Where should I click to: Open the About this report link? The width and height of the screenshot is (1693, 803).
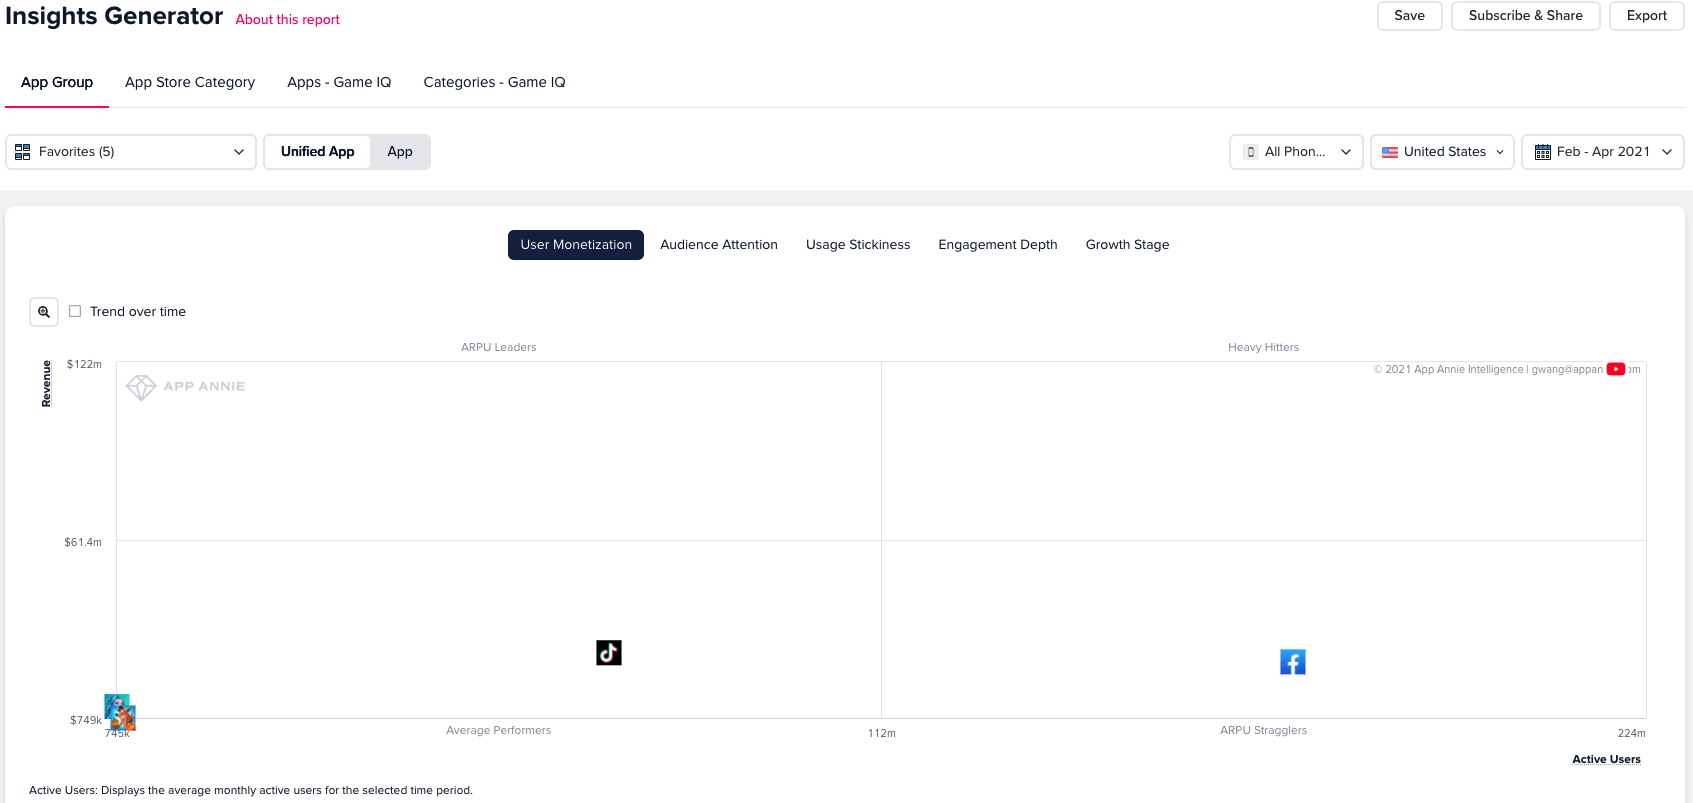click(288, 19)
